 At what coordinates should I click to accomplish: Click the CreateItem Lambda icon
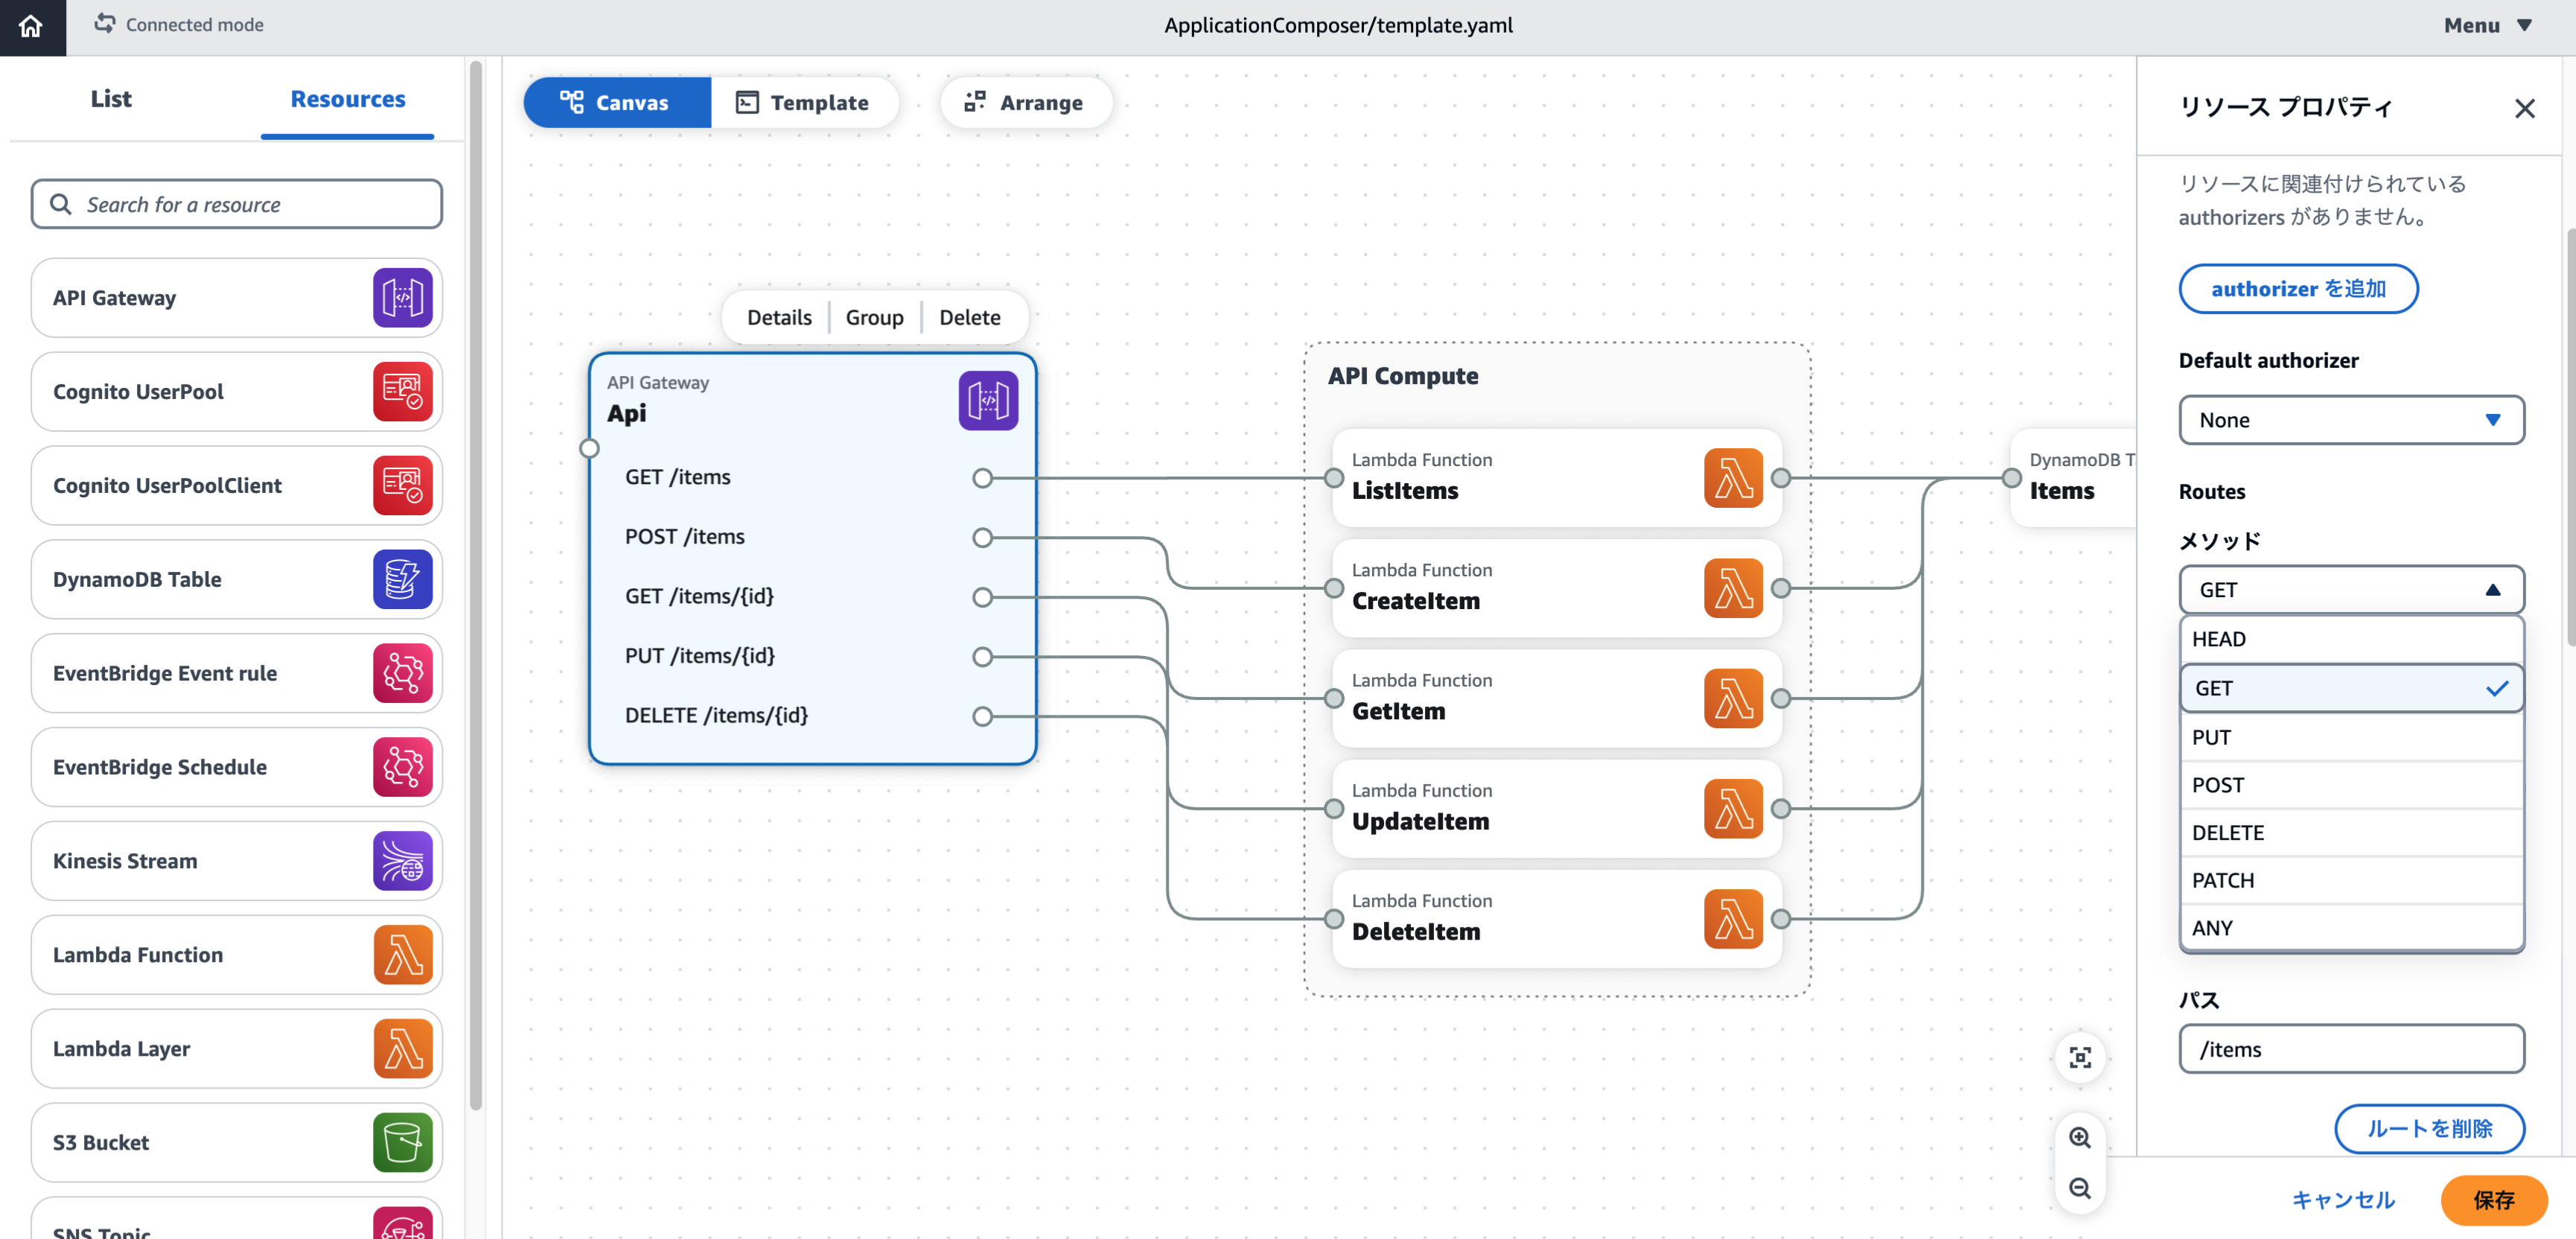pos(1733,588)
